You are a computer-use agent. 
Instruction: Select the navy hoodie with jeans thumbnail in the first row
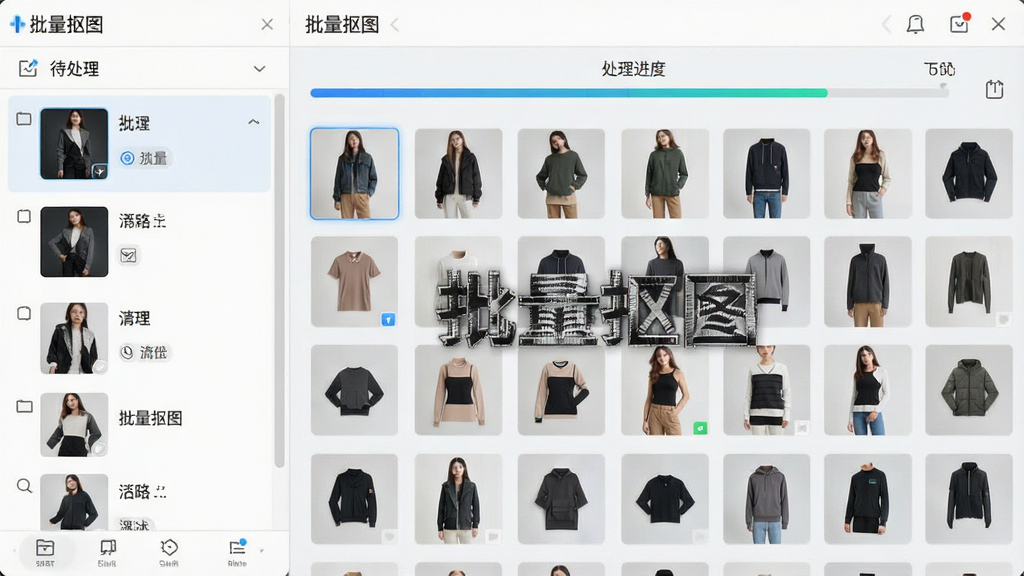[x=767, y=174]
